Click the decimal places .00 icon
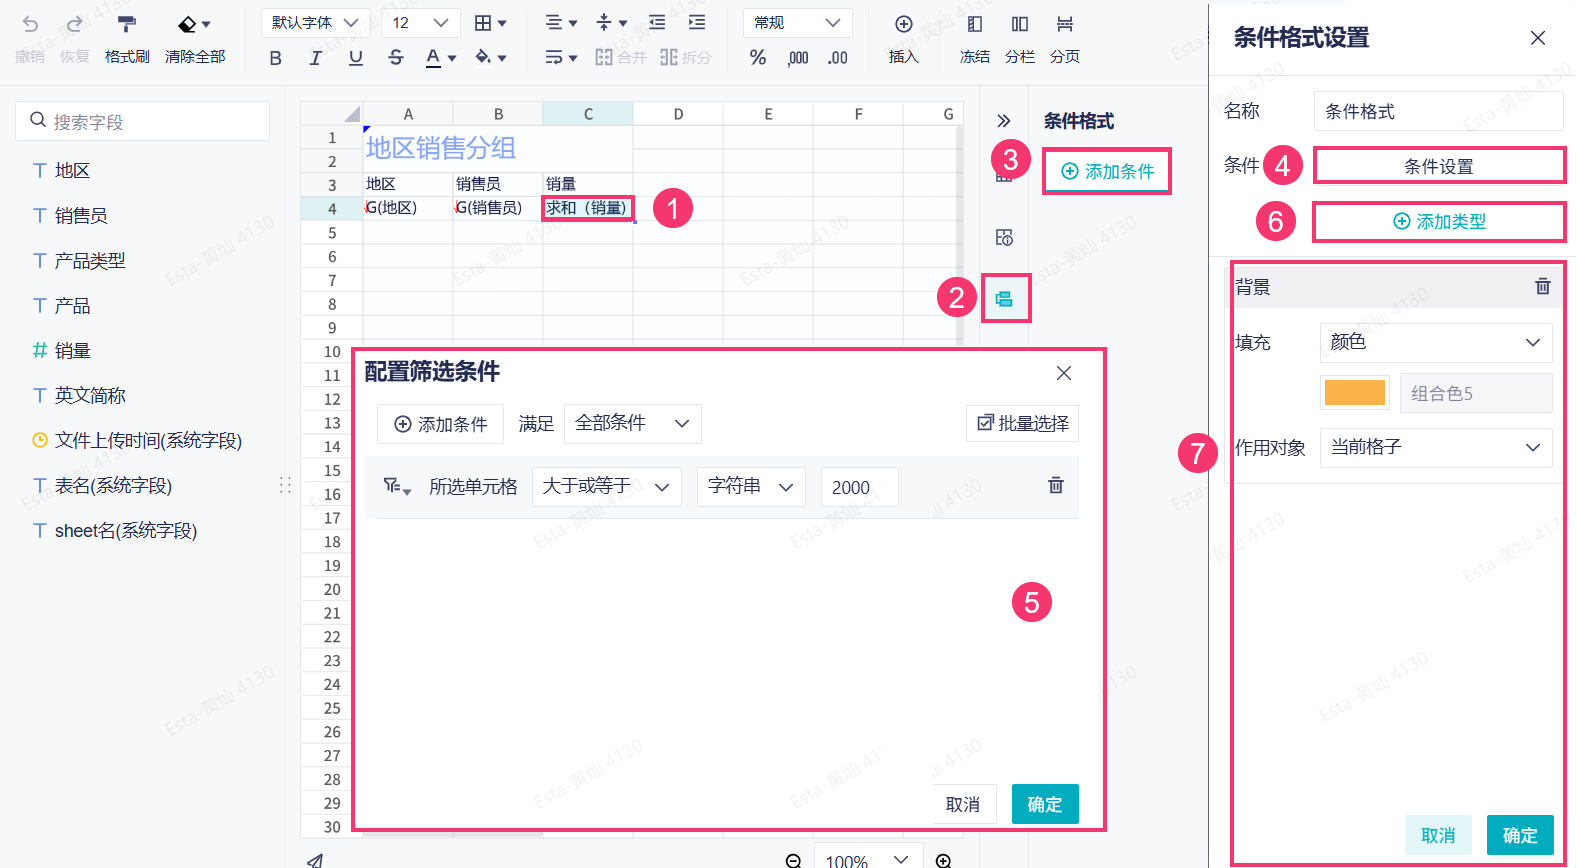The height and width of the screenshot is (868, 1576). pyautogui.click(x=838, y=58)
